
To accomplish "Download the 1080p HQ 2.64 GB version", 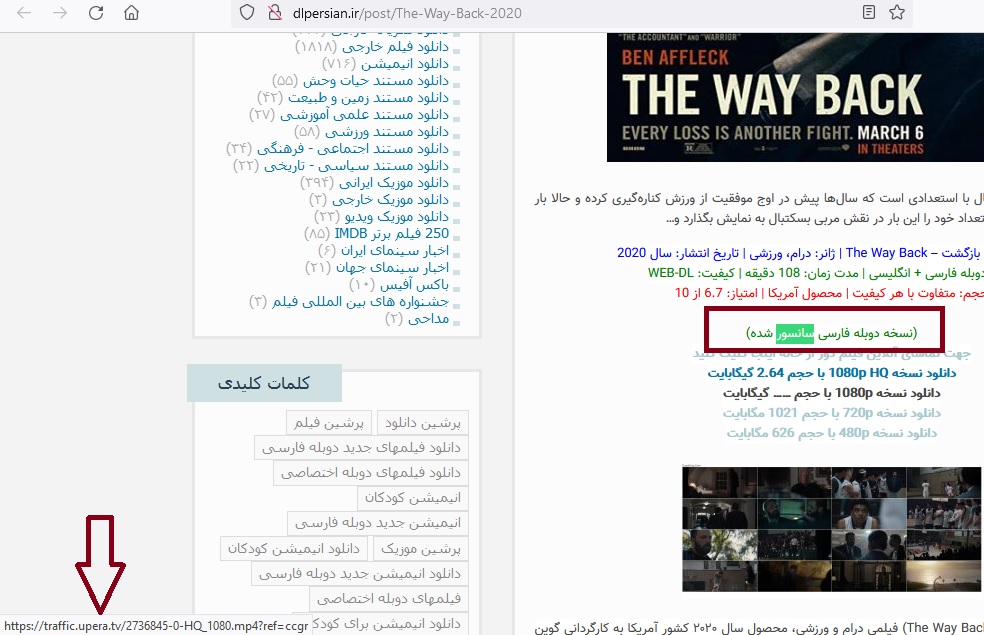I will click(832, 373).
